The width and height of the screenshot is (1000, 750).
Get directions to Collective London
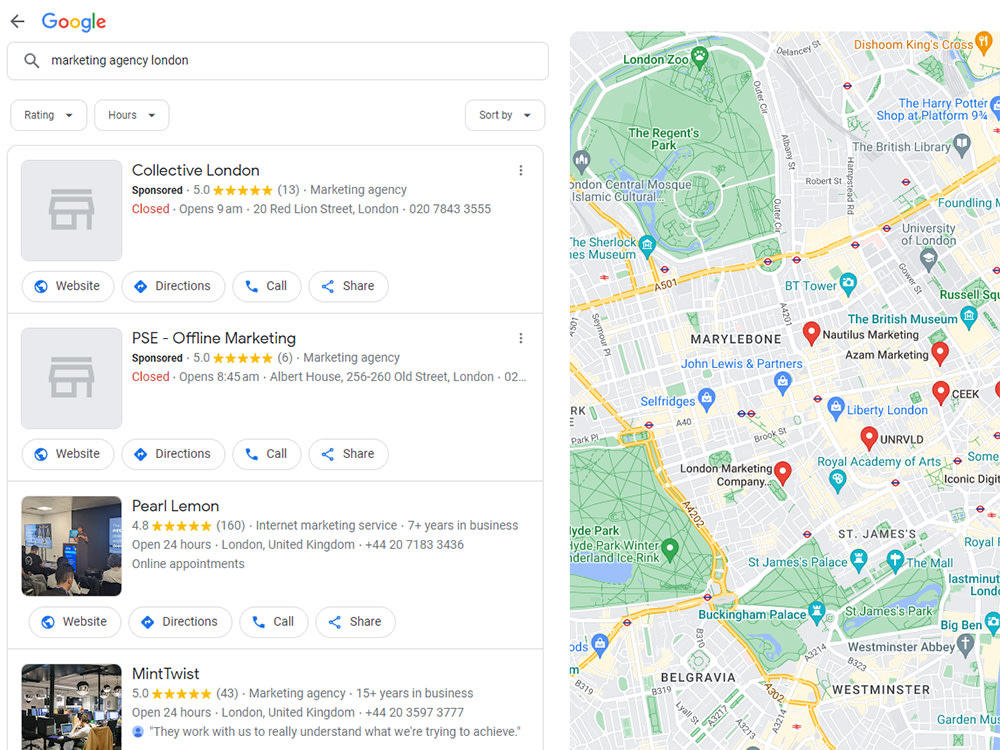(173, 286)
